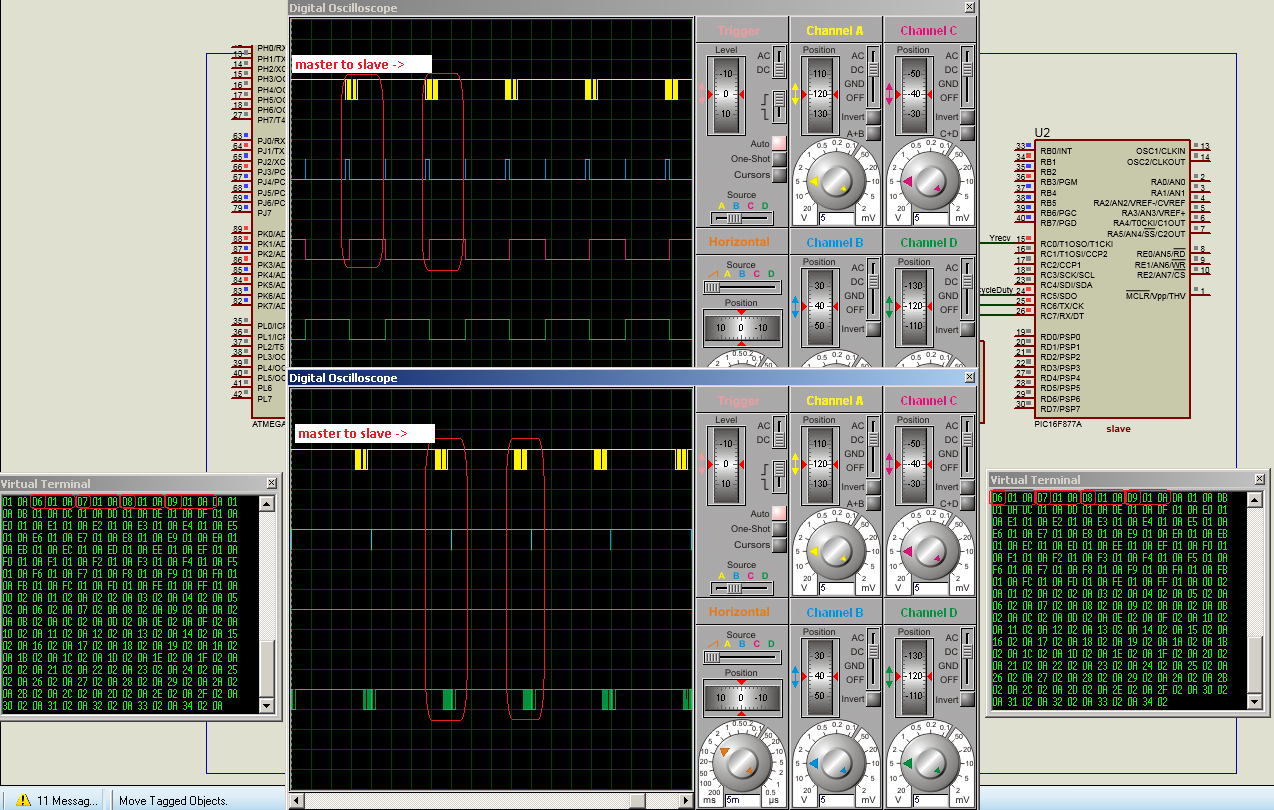Enable Auto trigger in lower oscilloscope
1274x810 pixels.
point(779,513)
